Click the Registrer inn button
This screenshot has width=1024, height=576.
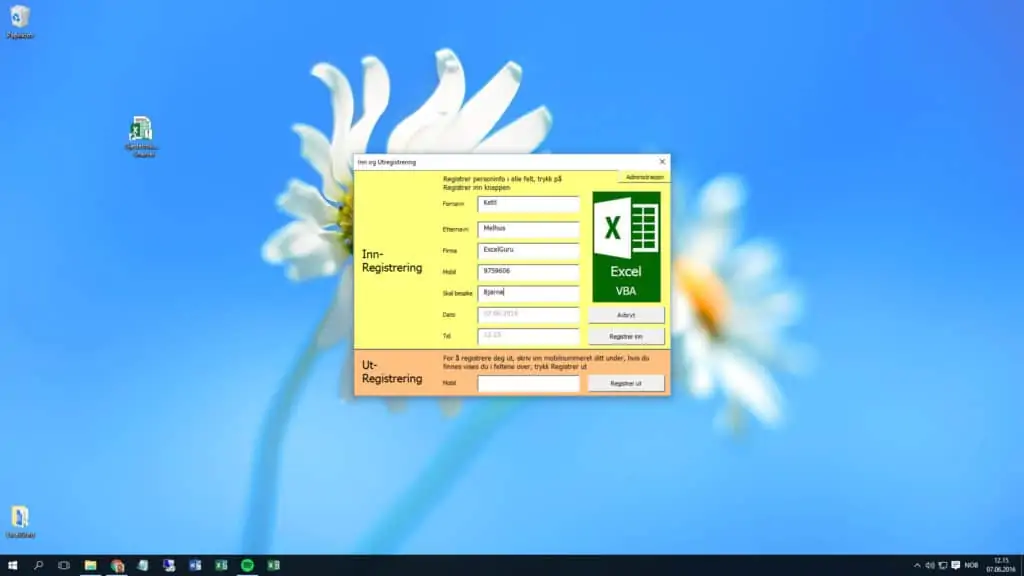tap(626, 336)
